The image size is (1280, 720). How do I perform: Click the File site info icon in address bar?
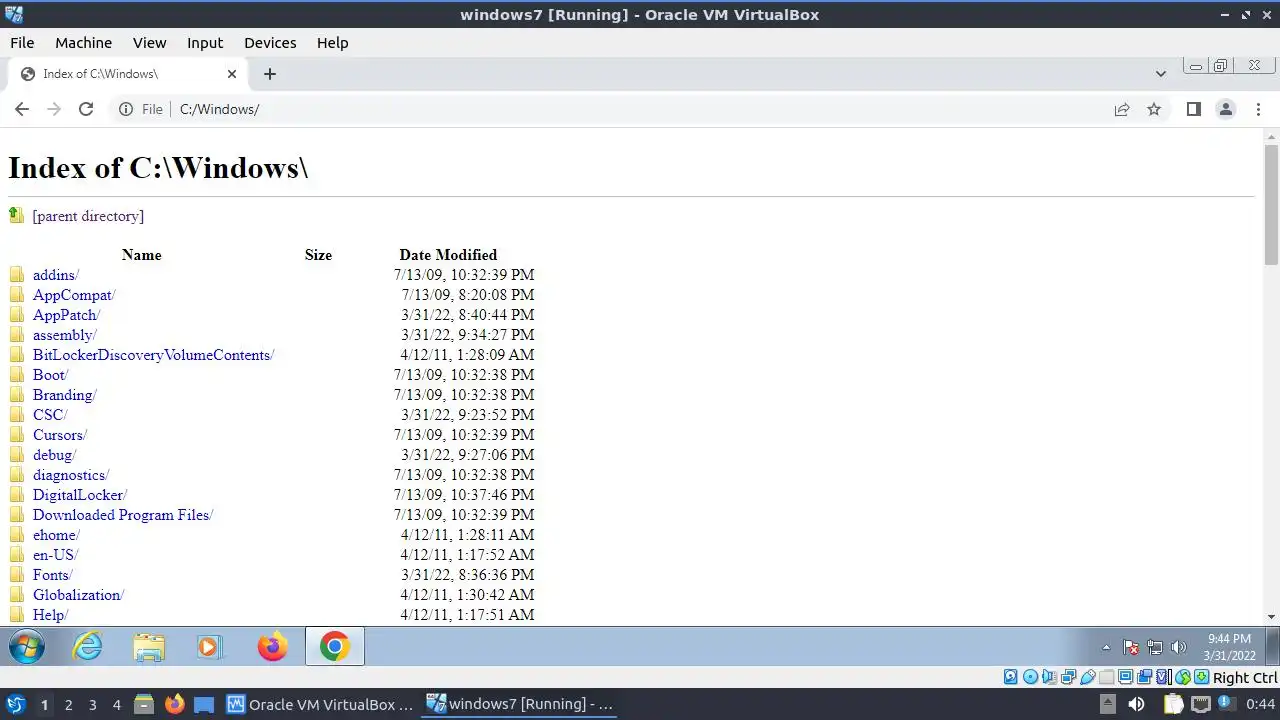coord(126,109)
